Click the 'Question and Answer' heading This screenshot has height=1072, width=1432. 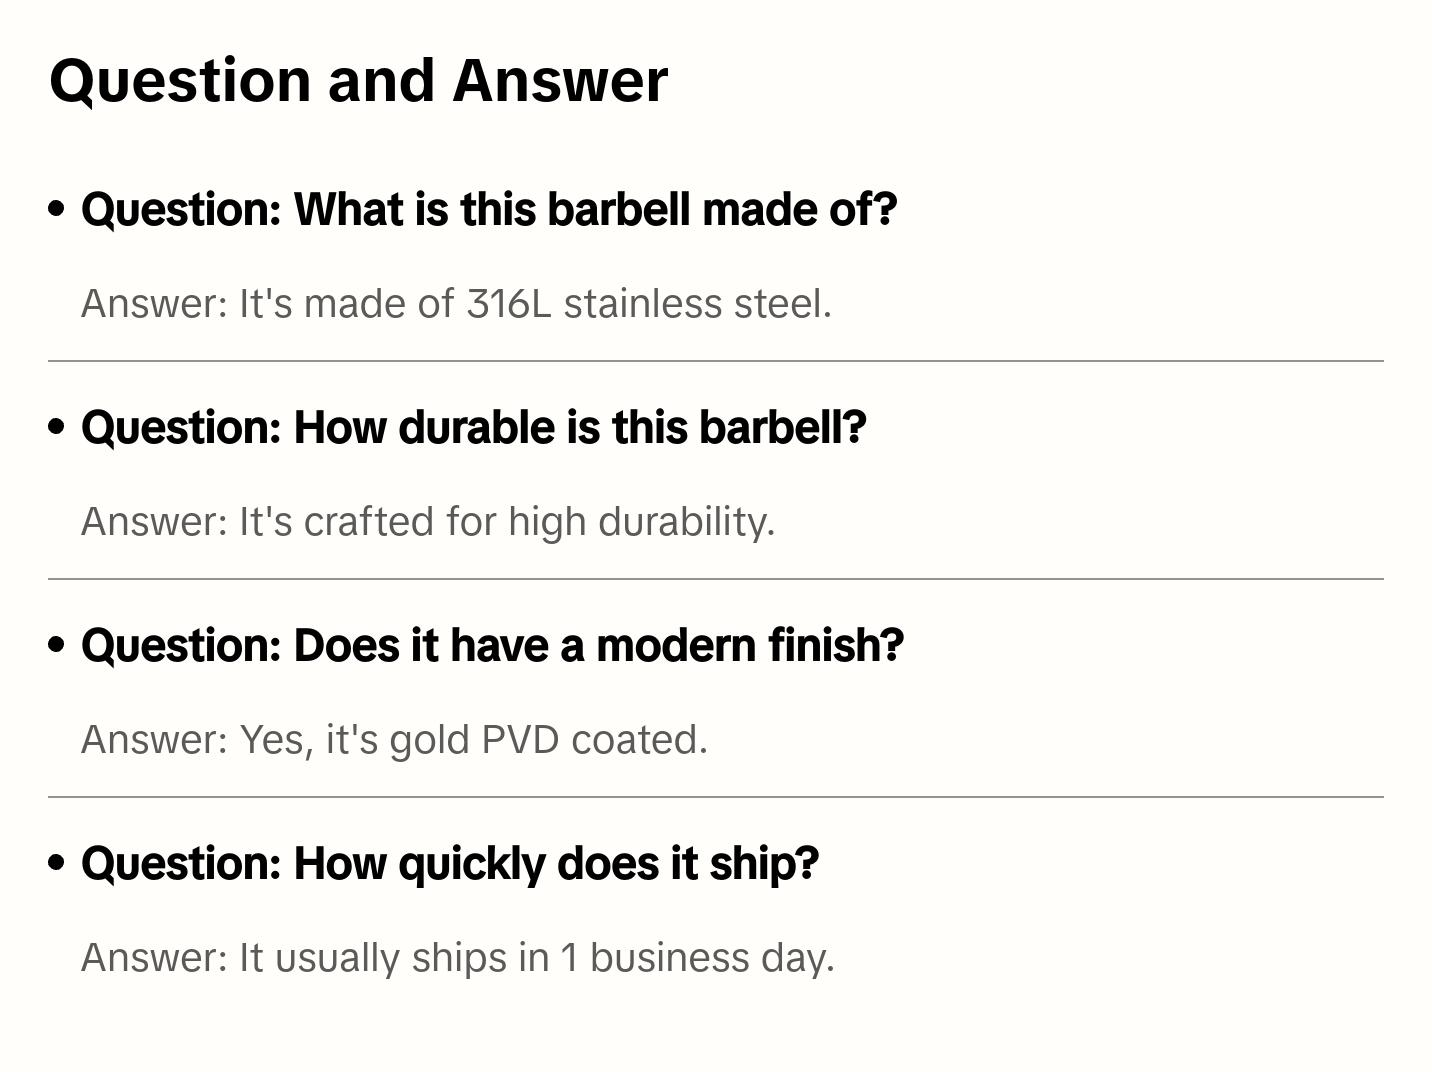[x=358, y=81]
